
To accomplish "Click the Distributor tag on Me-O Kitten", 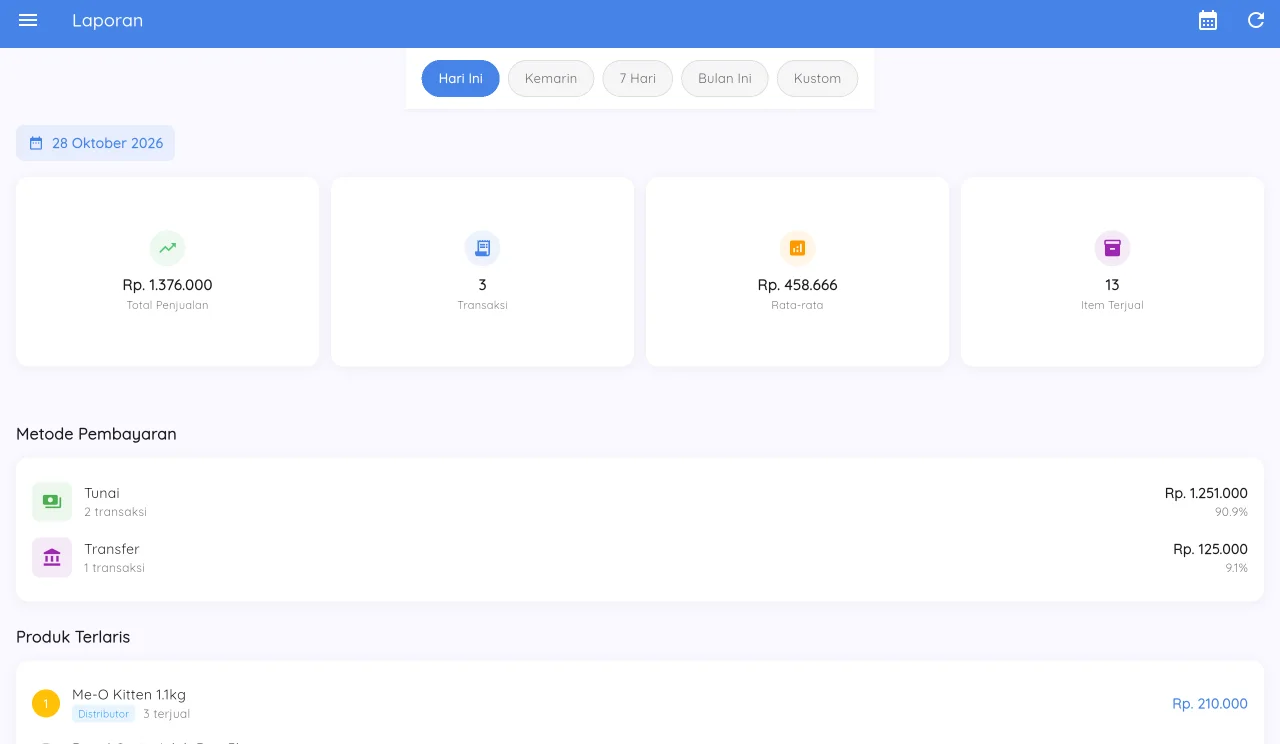I will point(103,714).
